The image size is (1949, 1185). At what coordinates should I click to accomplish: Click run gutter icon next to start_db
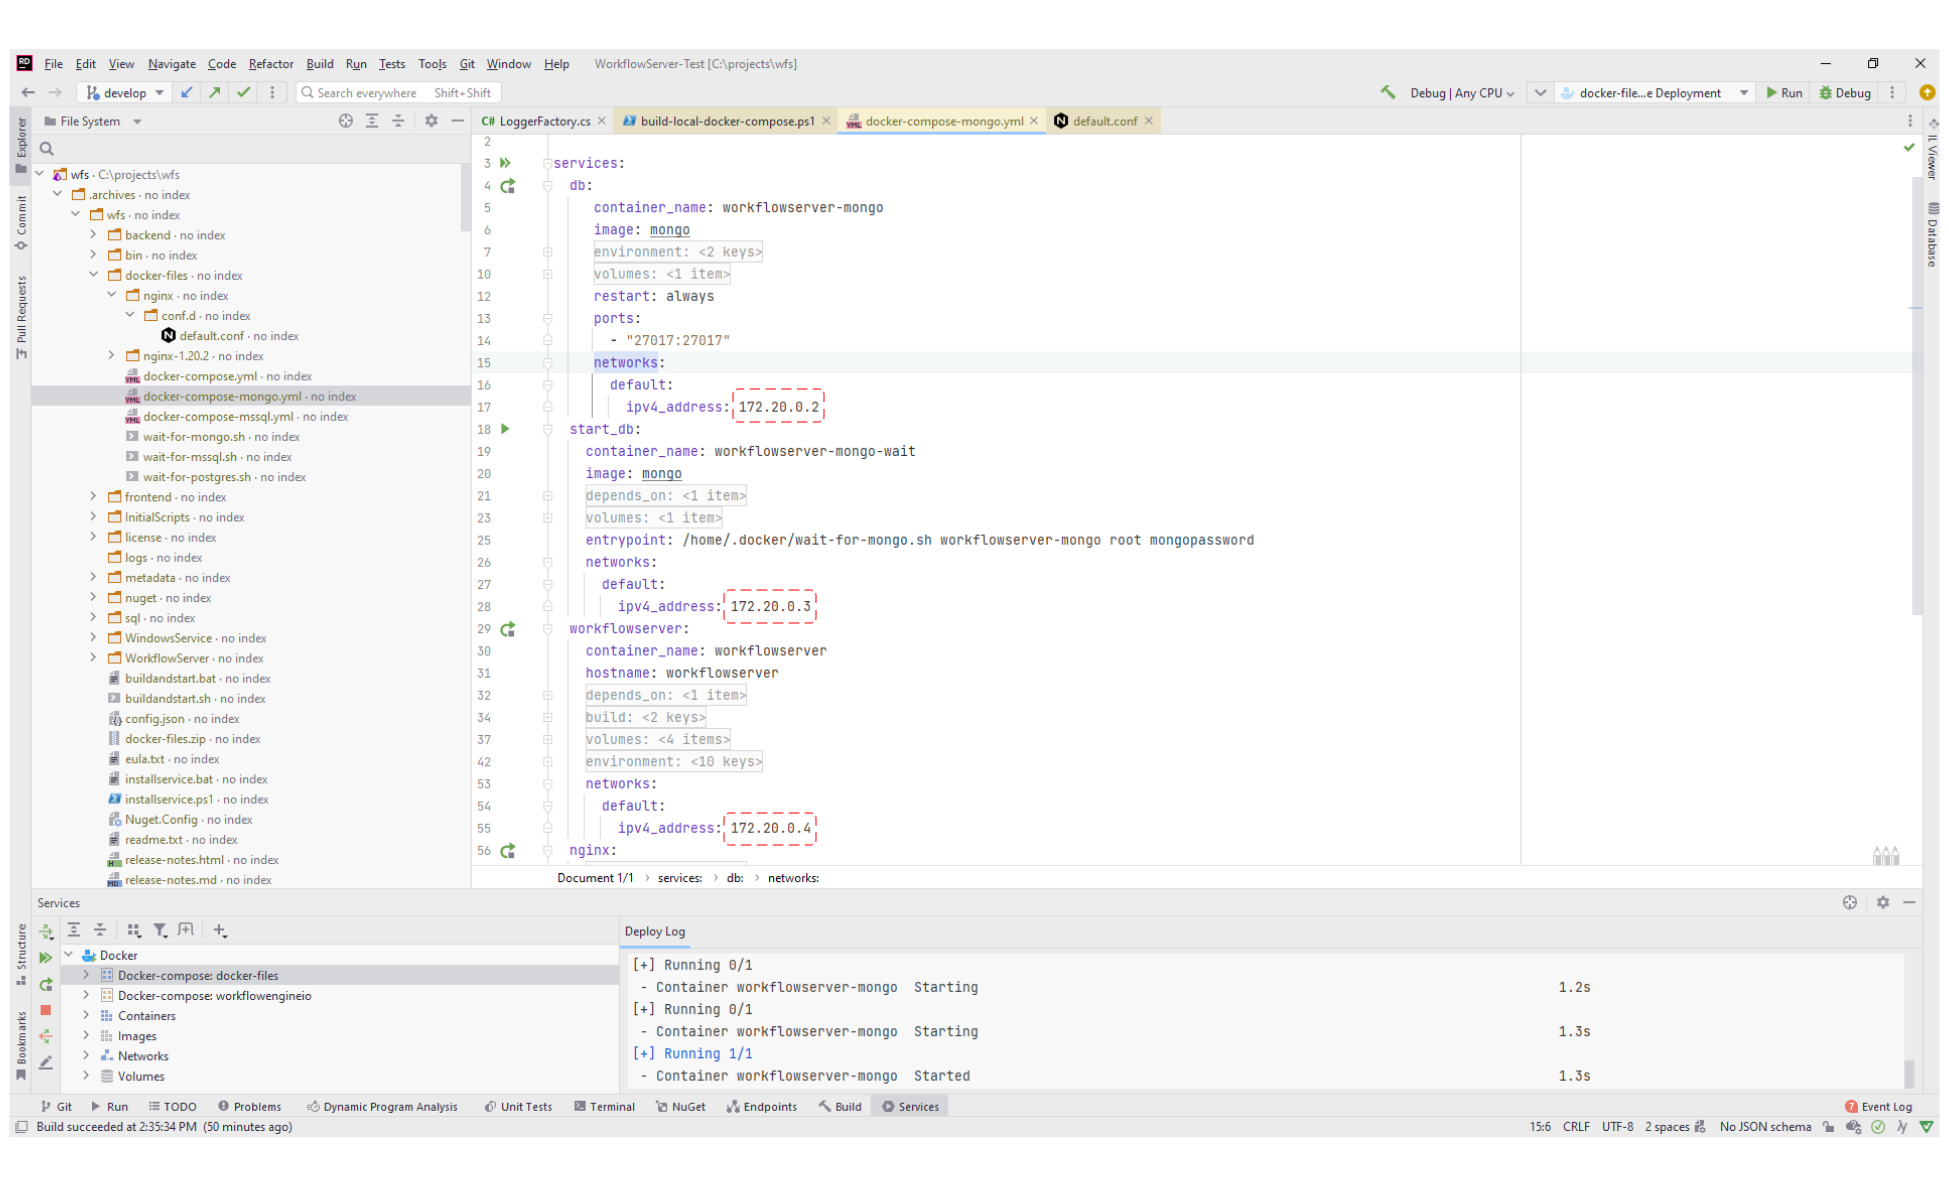[x=506, y=429]
